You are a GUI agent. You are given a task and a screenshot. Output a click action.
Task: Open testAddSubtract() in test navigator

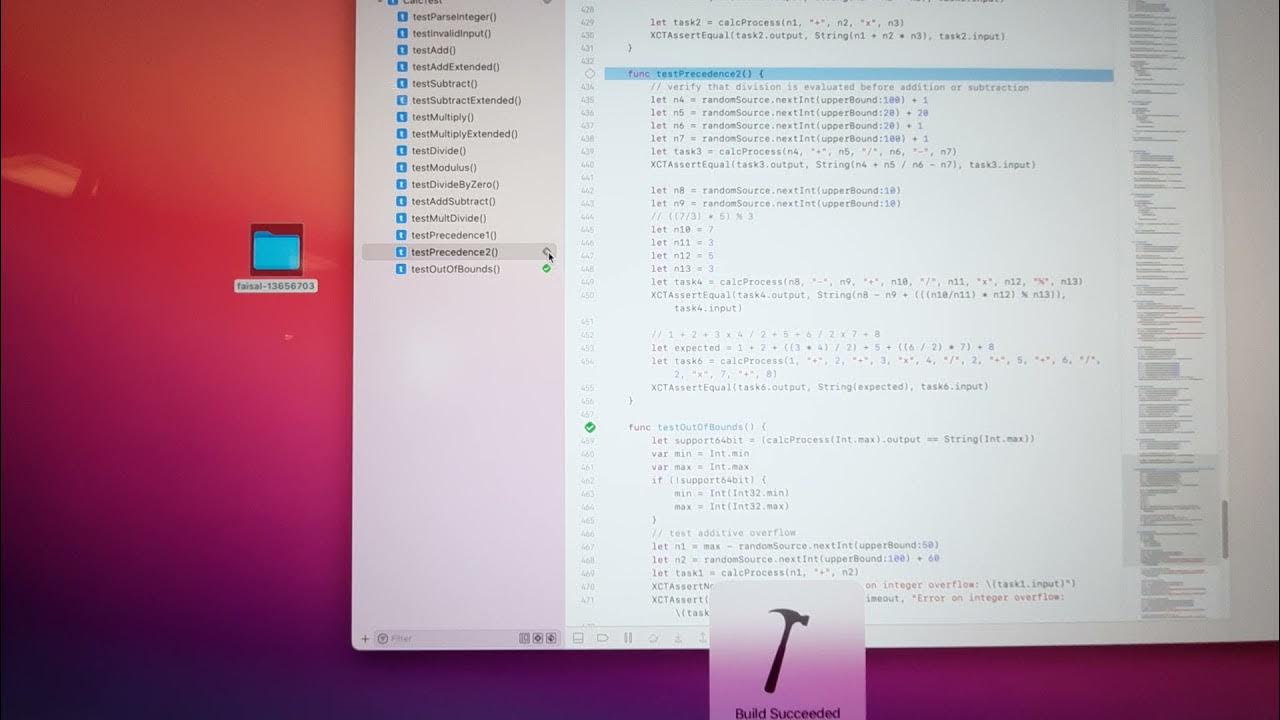pyautogui.click(x=453, y=201)
